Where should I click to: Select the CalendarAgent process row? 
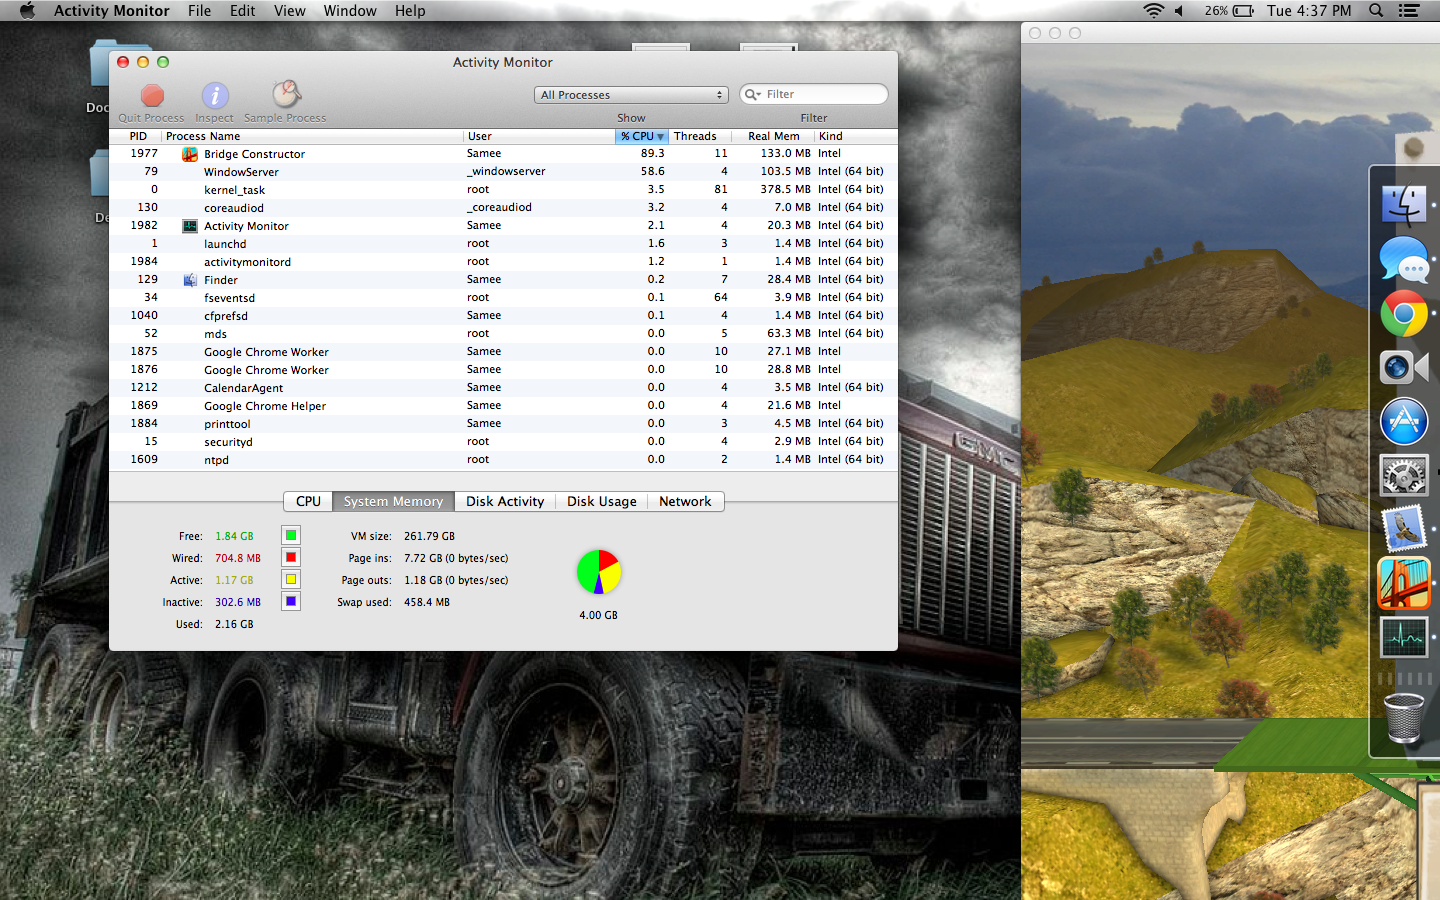click(x=503, y=388)
